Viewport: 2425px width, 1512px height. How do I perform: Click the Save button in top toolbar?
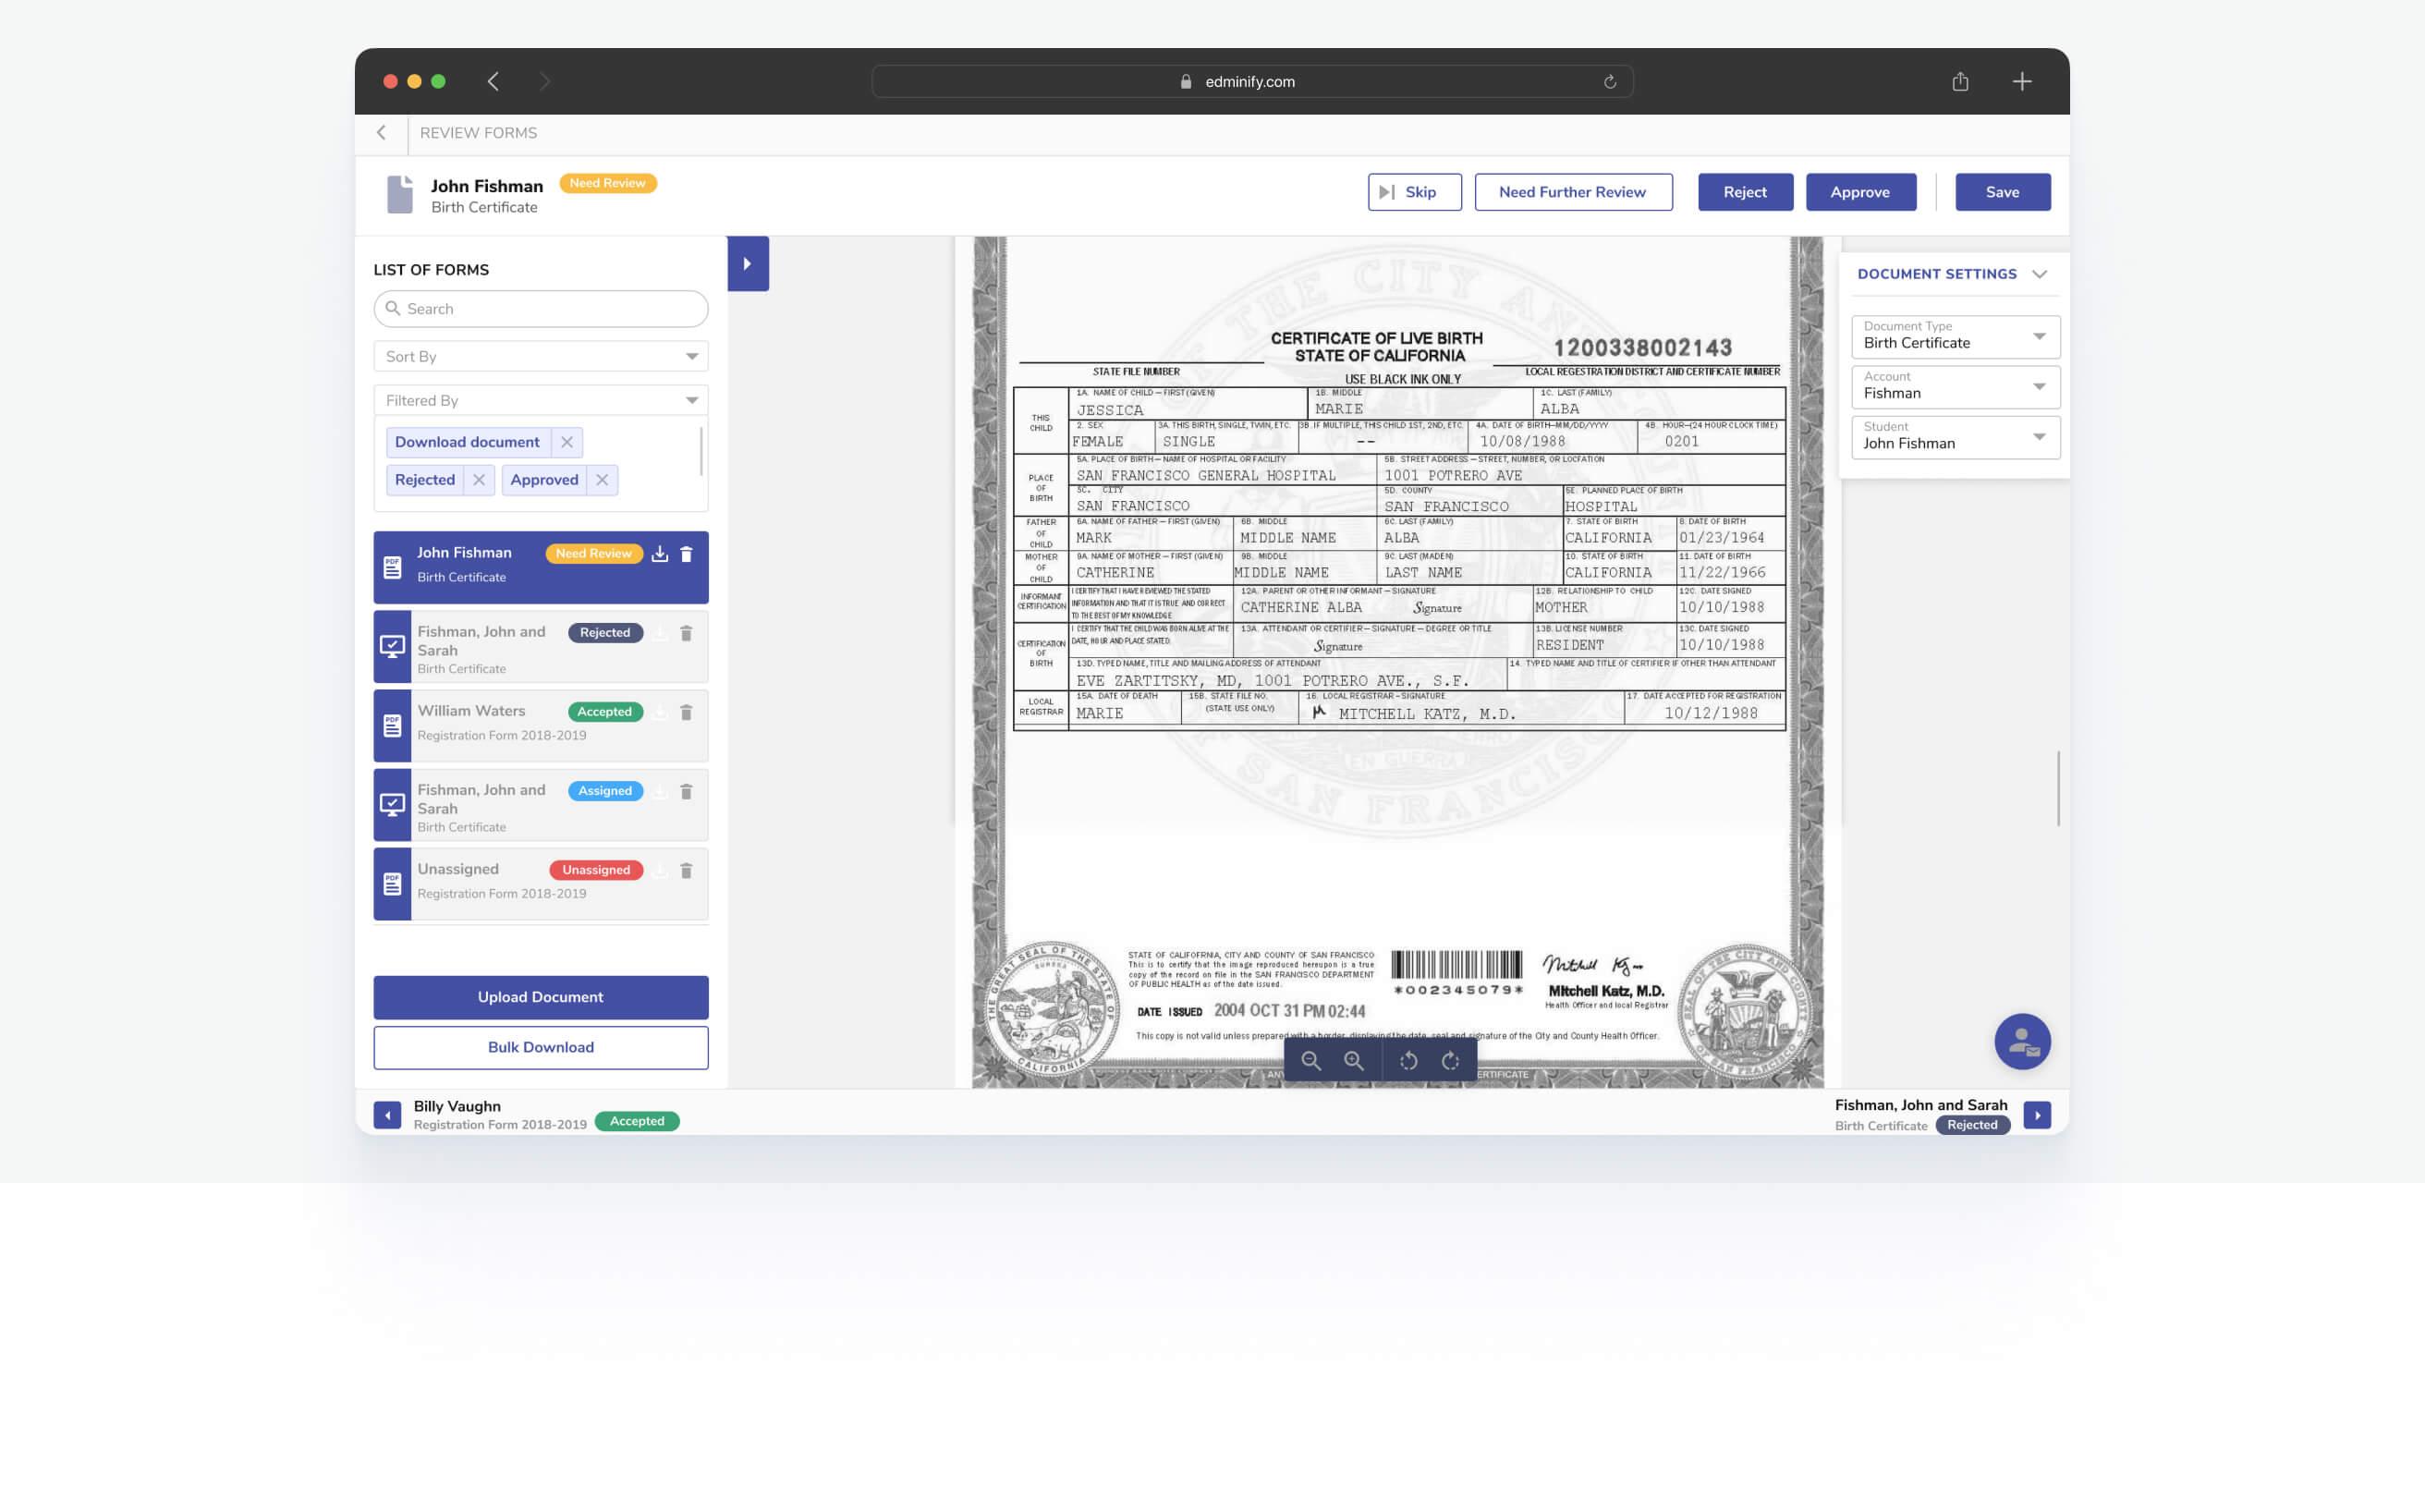(x=2002, y=191)
